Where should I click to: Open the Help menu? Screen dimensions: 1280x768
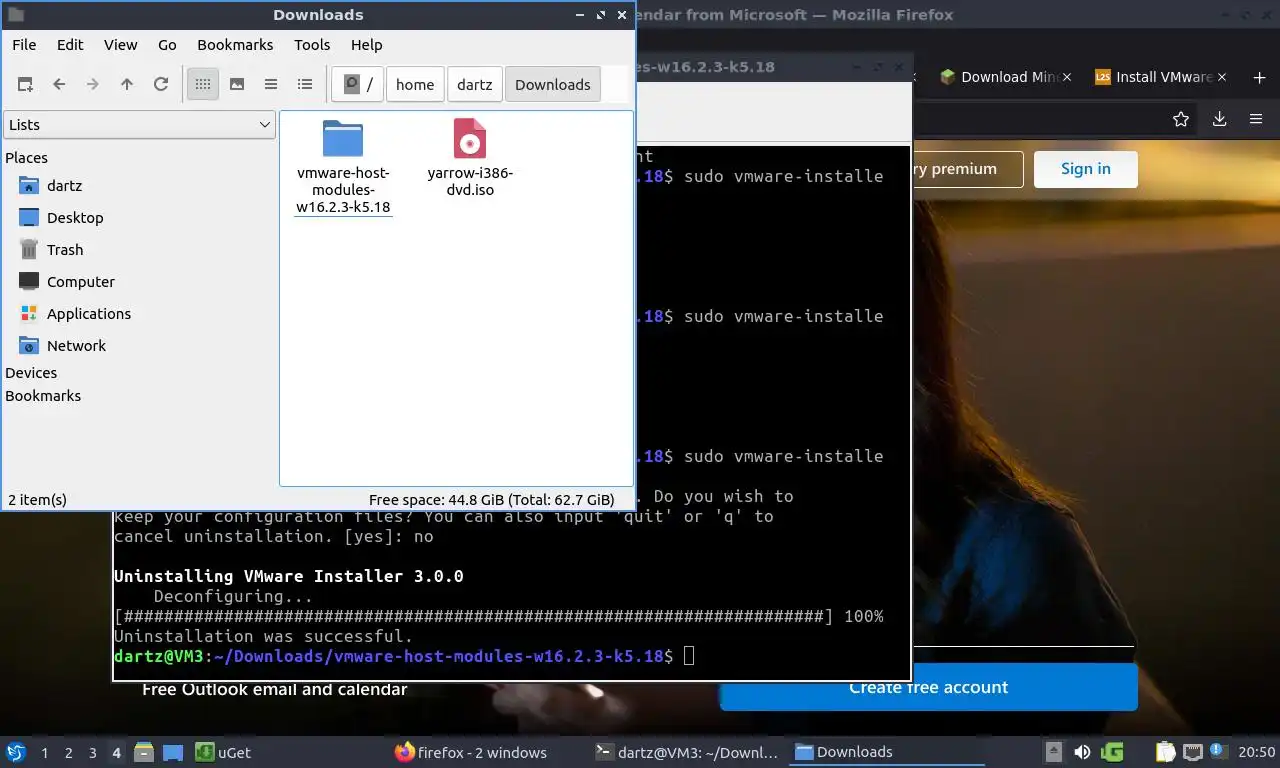[x=367, y=45]
